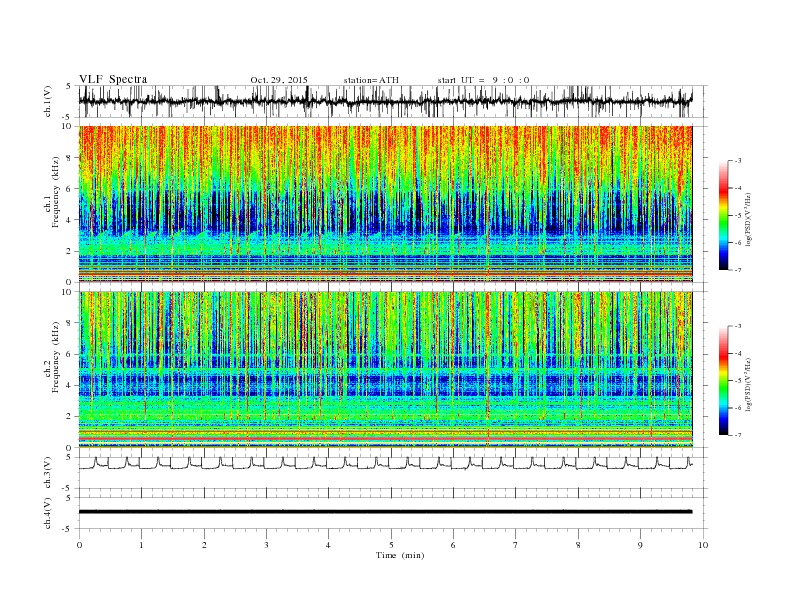
Task: Click the "VLF Spectra" plot title
Action: [x=113, y=79]
